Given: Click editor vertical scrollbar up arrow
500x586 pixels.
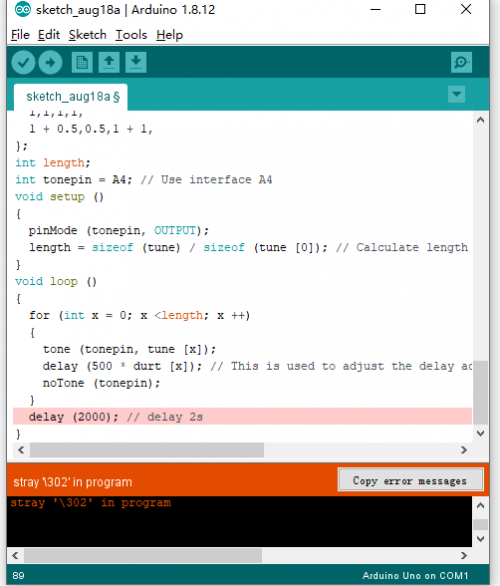Looking at the screenshot, I should (x=481, y=120).
